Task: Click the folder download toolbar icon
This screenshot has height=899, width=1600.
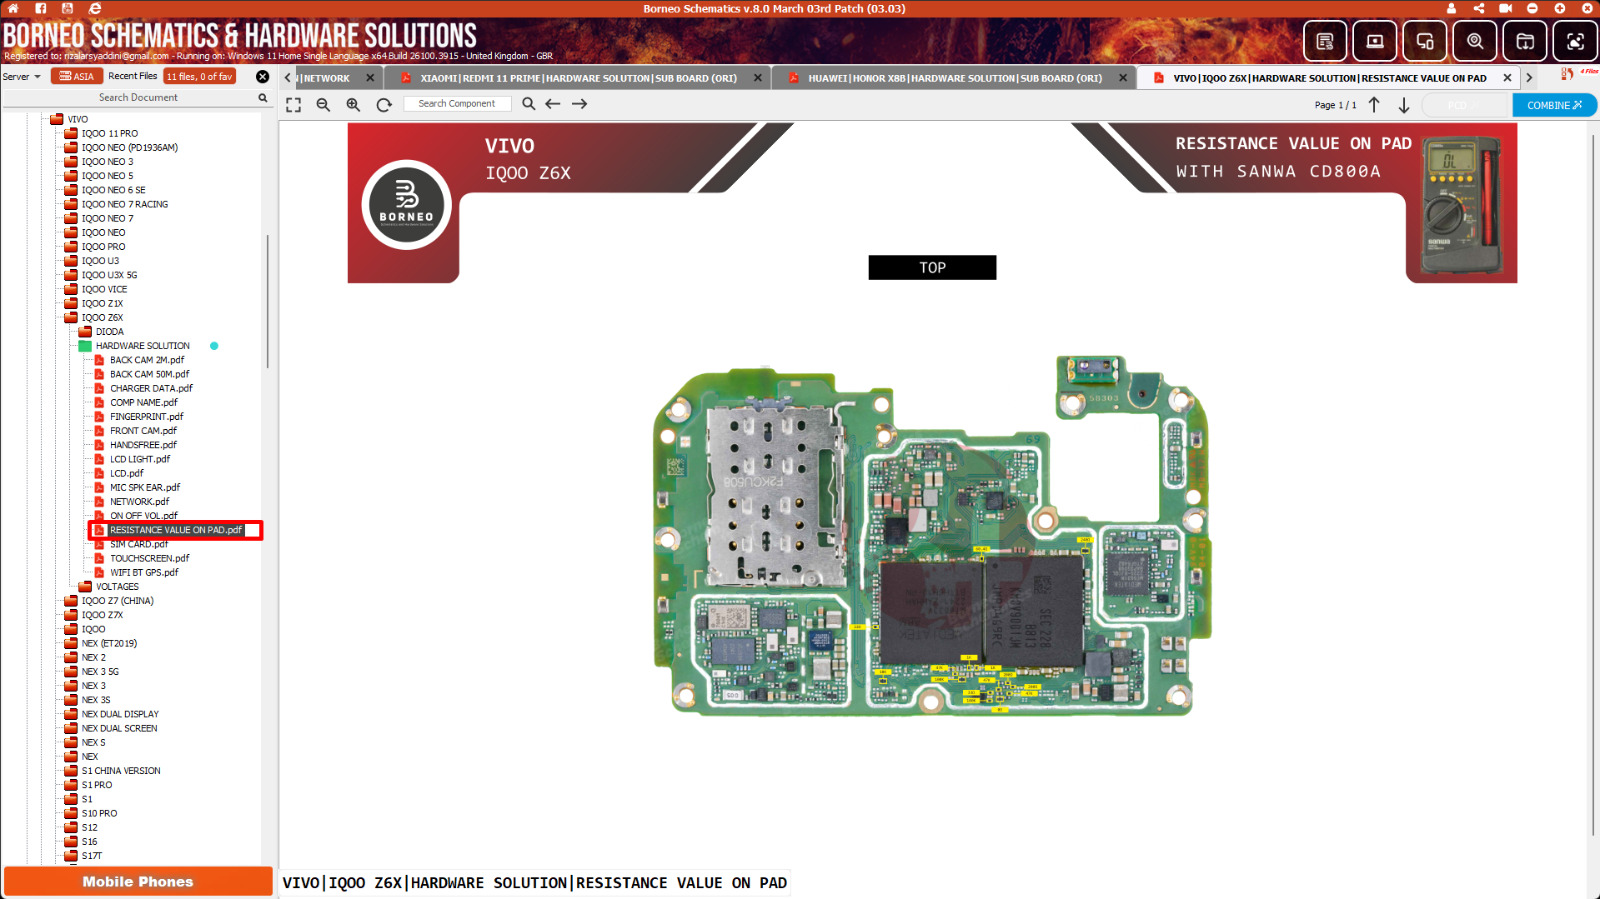Action: (1525, 41)
